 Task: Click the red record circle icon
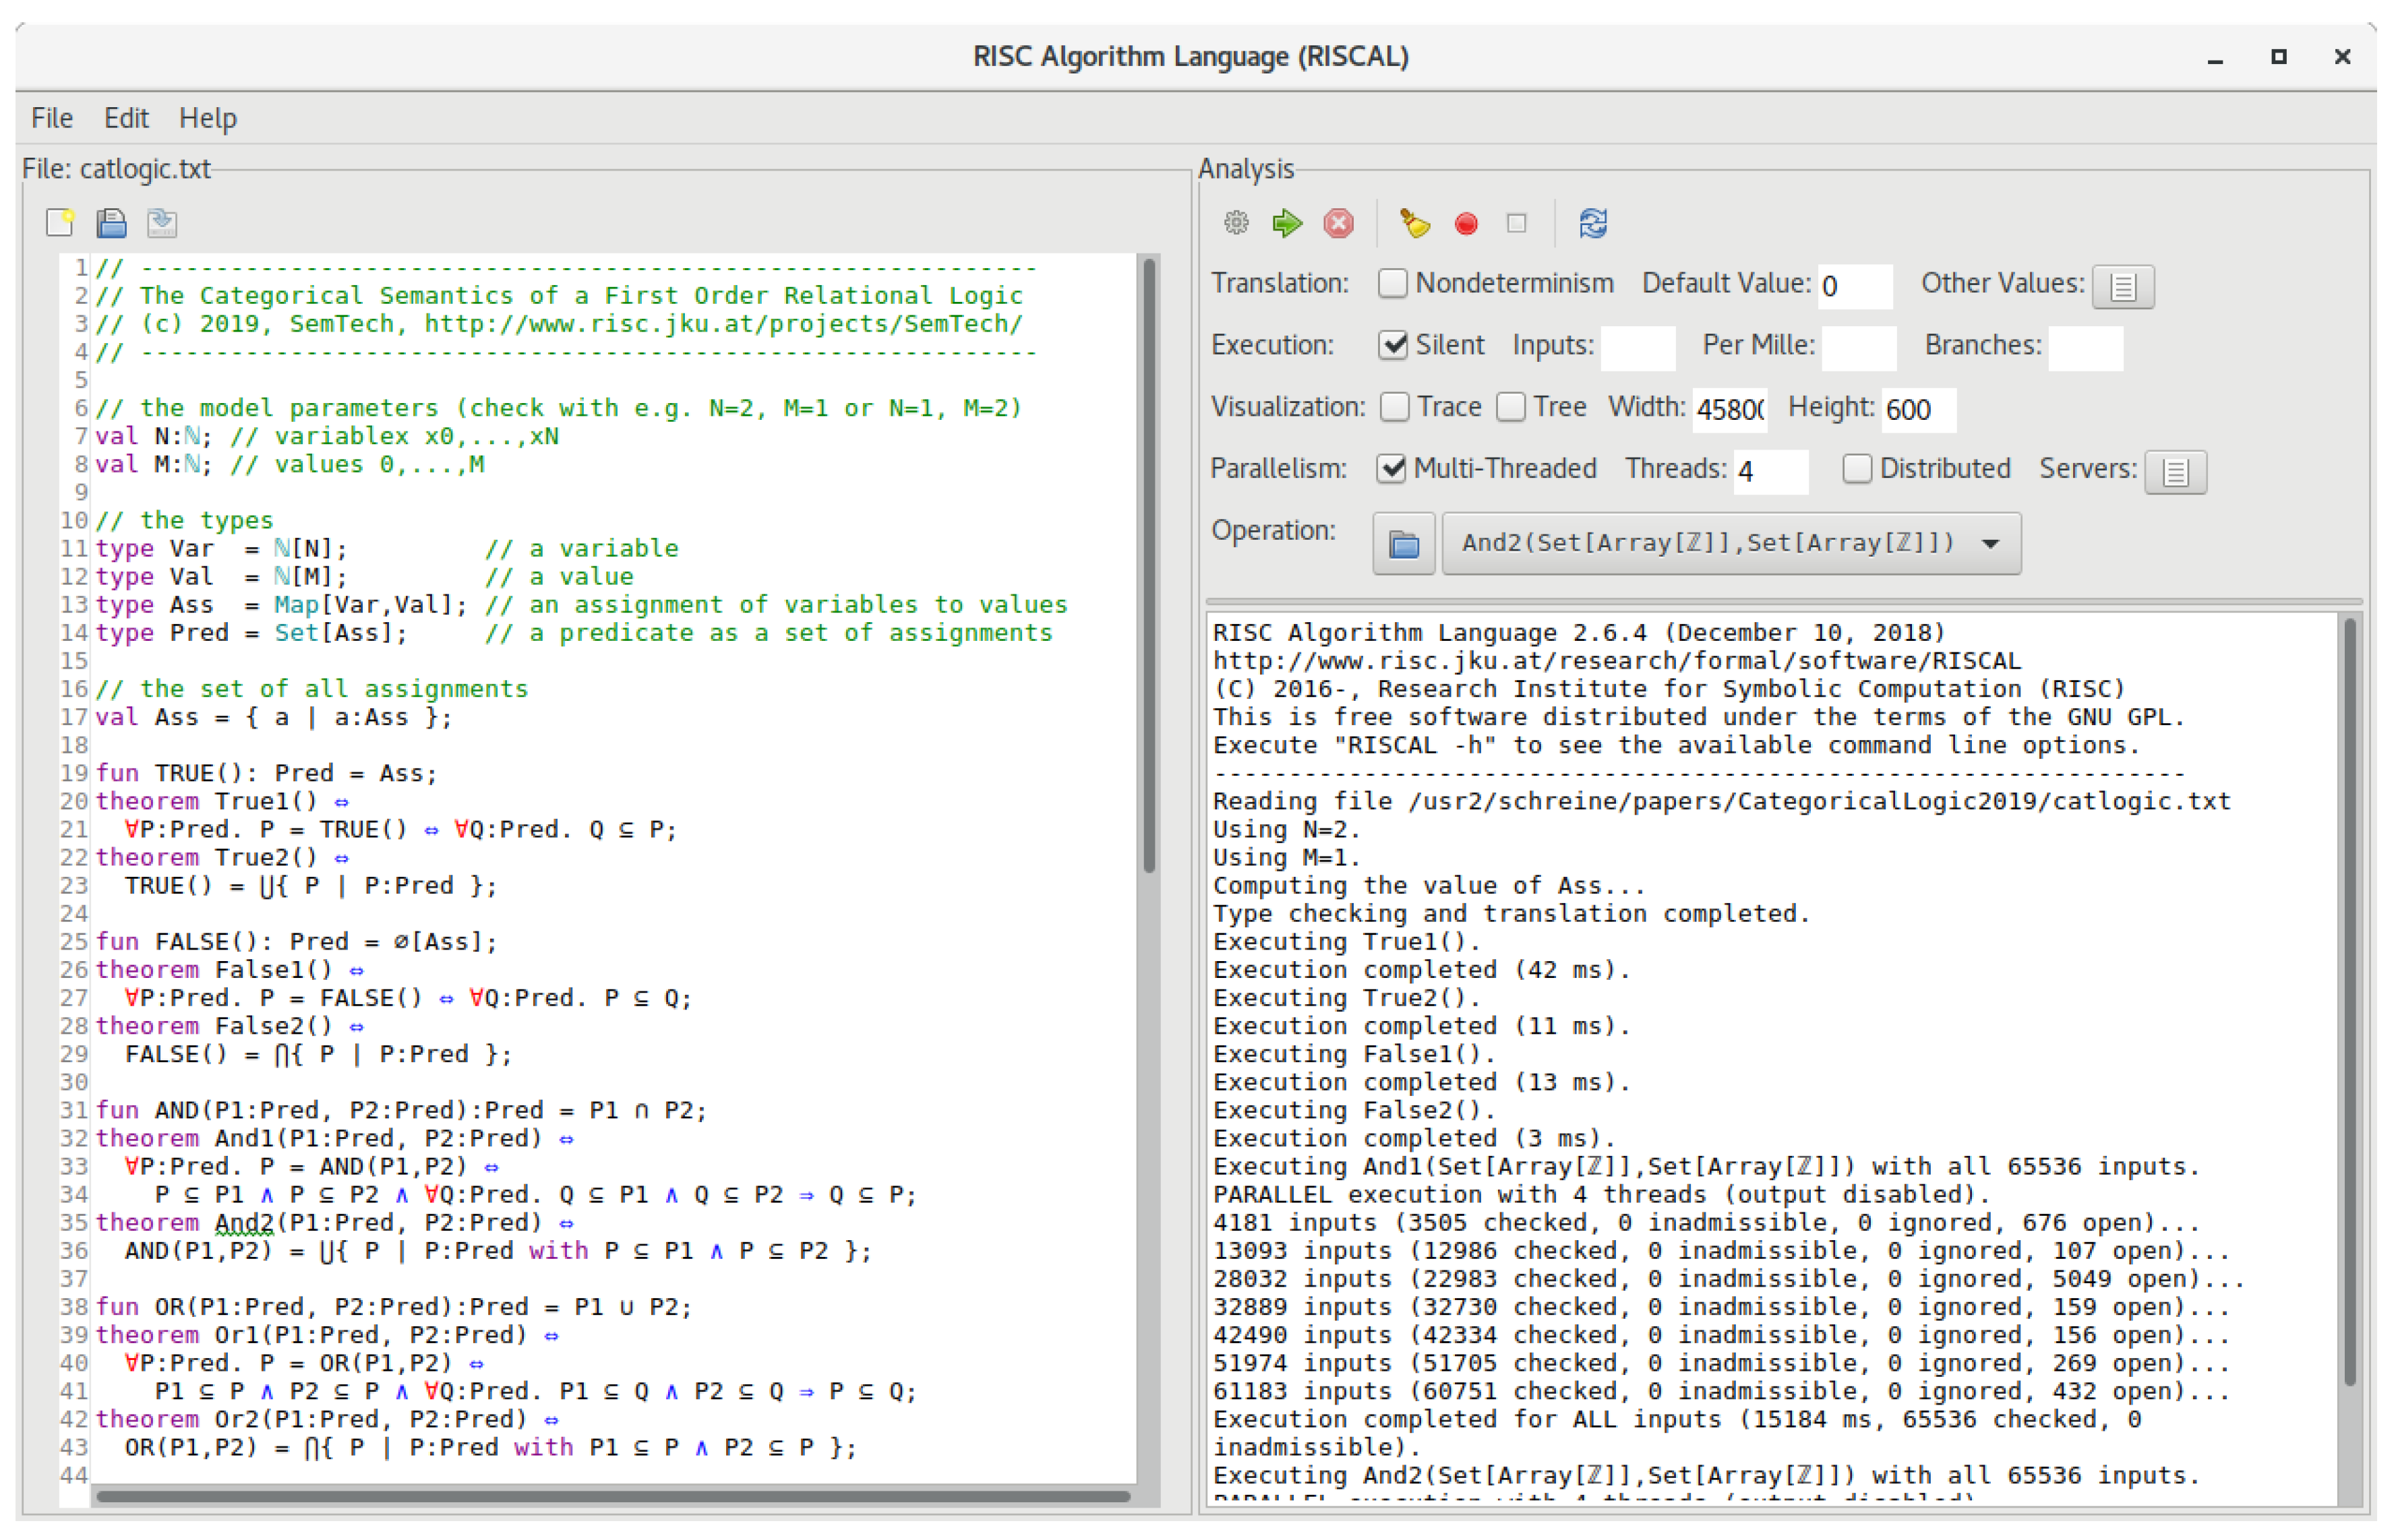tap(1467, 224)
